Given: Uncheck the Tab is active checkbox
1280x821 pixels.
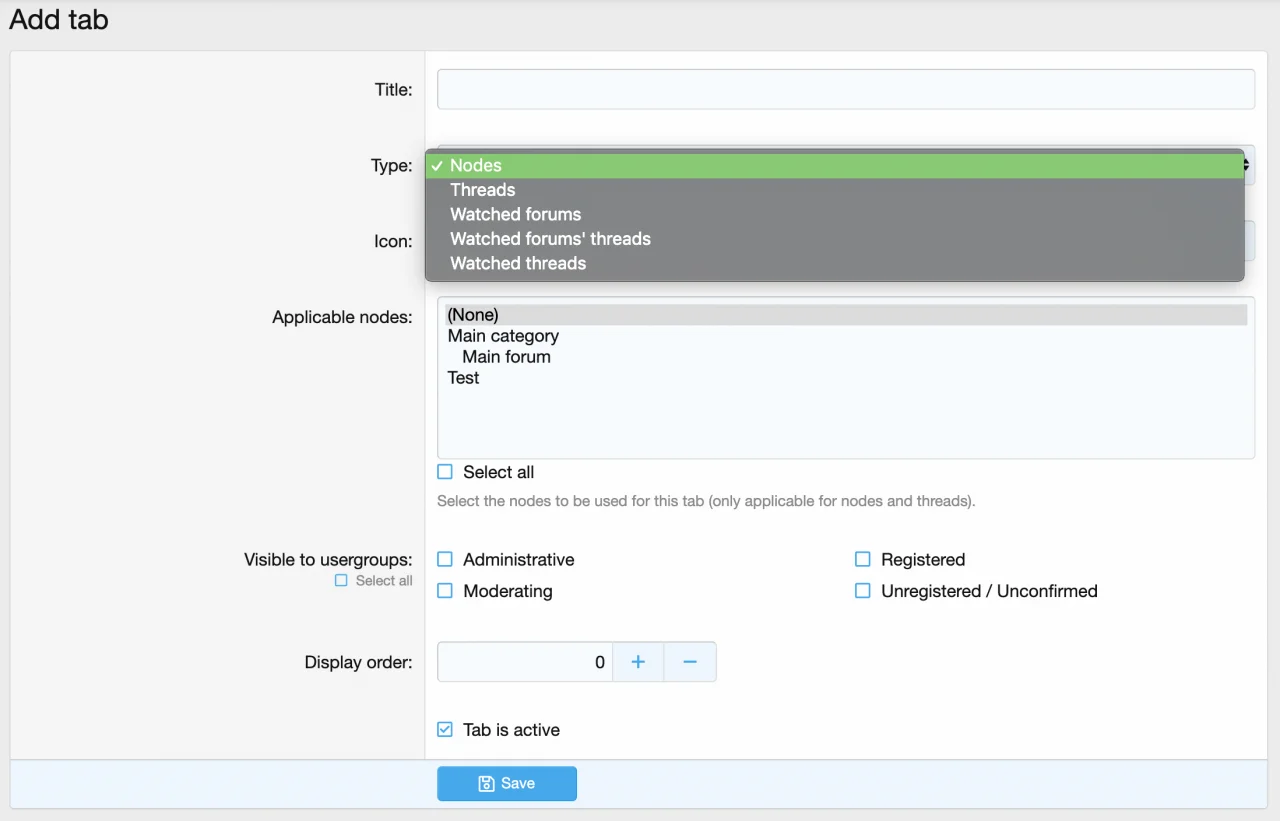Looking at the screenshot, I should pos(445,730).
